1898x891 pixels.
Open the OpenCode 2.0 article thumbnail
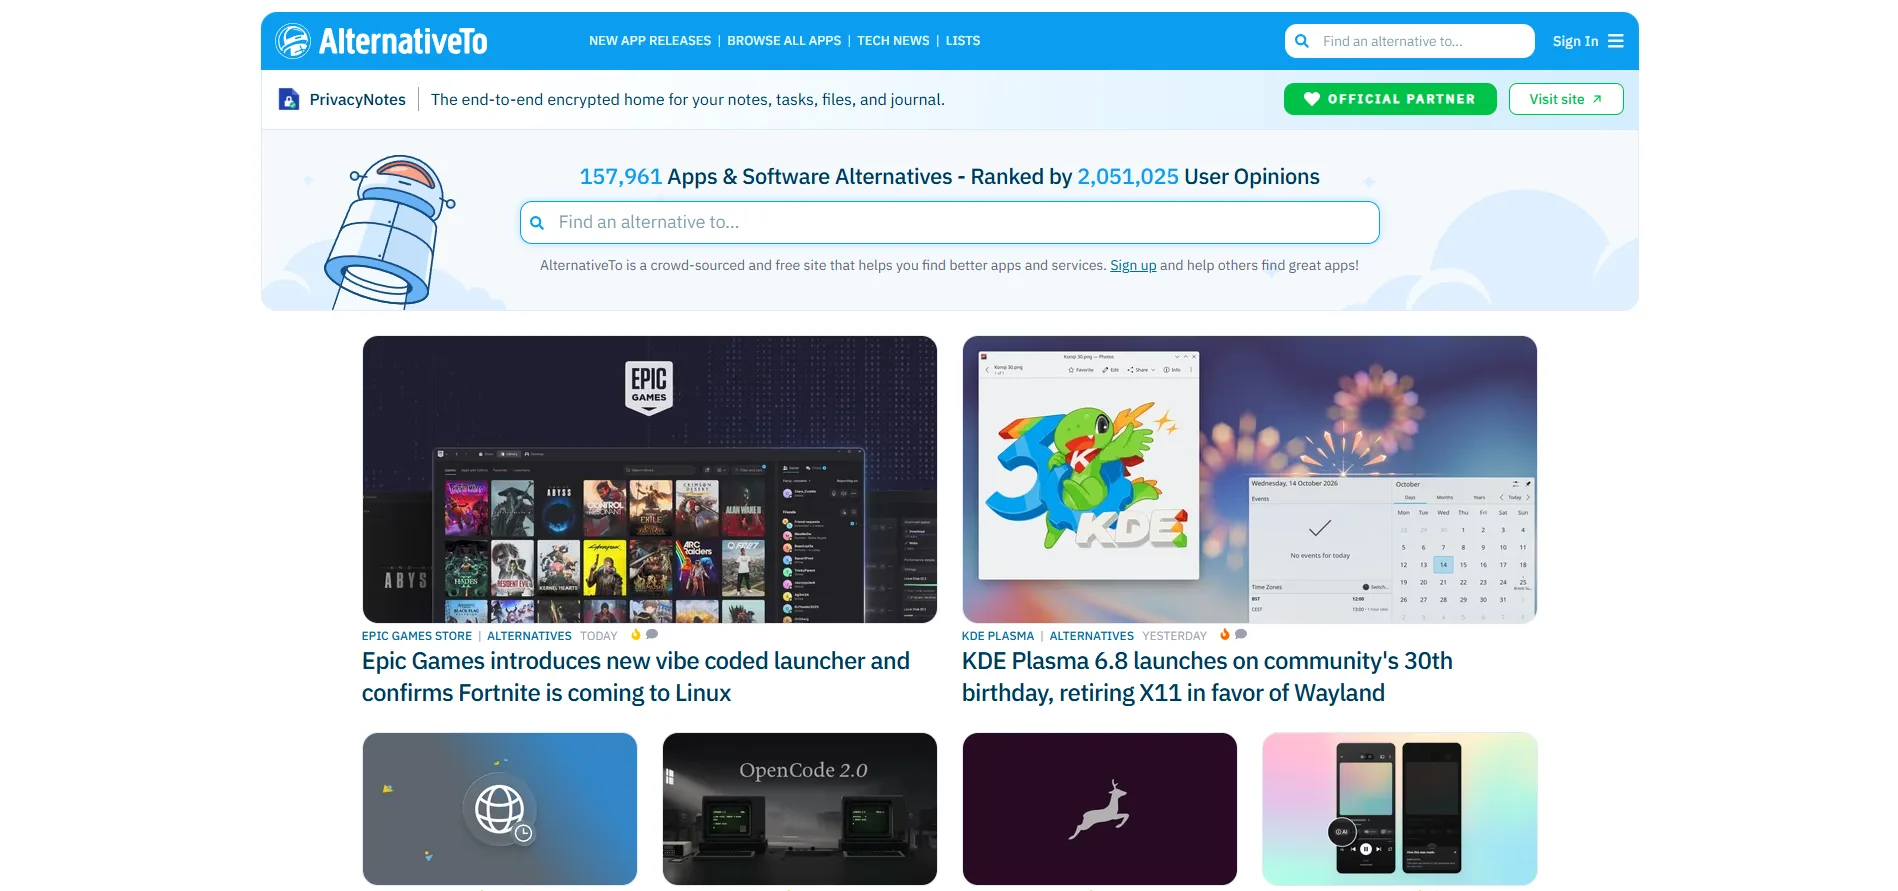tap(800, 809)
